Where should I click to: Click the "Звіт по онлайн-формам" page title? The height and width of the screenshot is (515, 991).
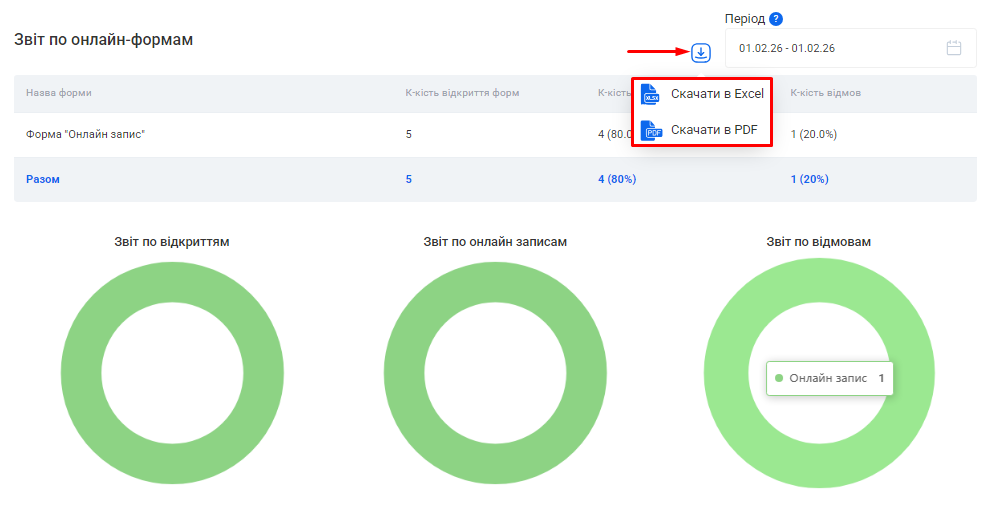(103, 40)
